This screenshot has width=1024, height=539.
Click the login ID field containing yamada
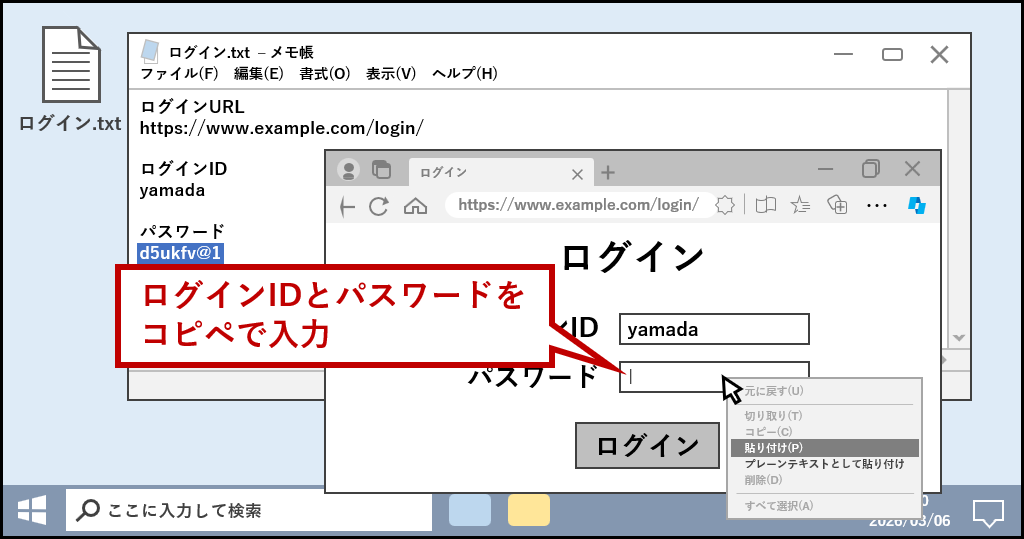714,329
